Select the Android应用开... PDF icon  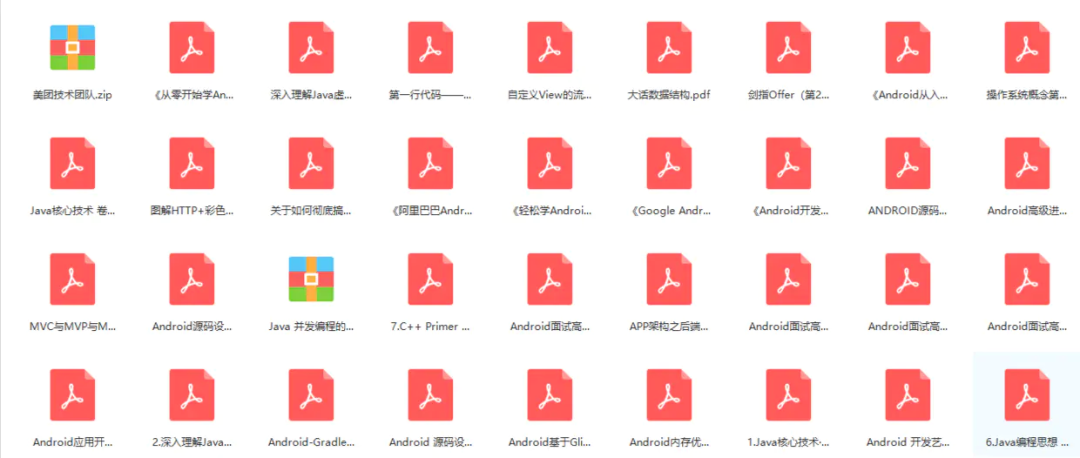(x=72, y=395)
